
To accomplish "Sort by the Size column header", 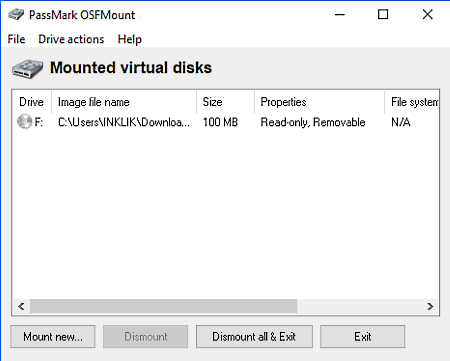I will tap(225, 102).
